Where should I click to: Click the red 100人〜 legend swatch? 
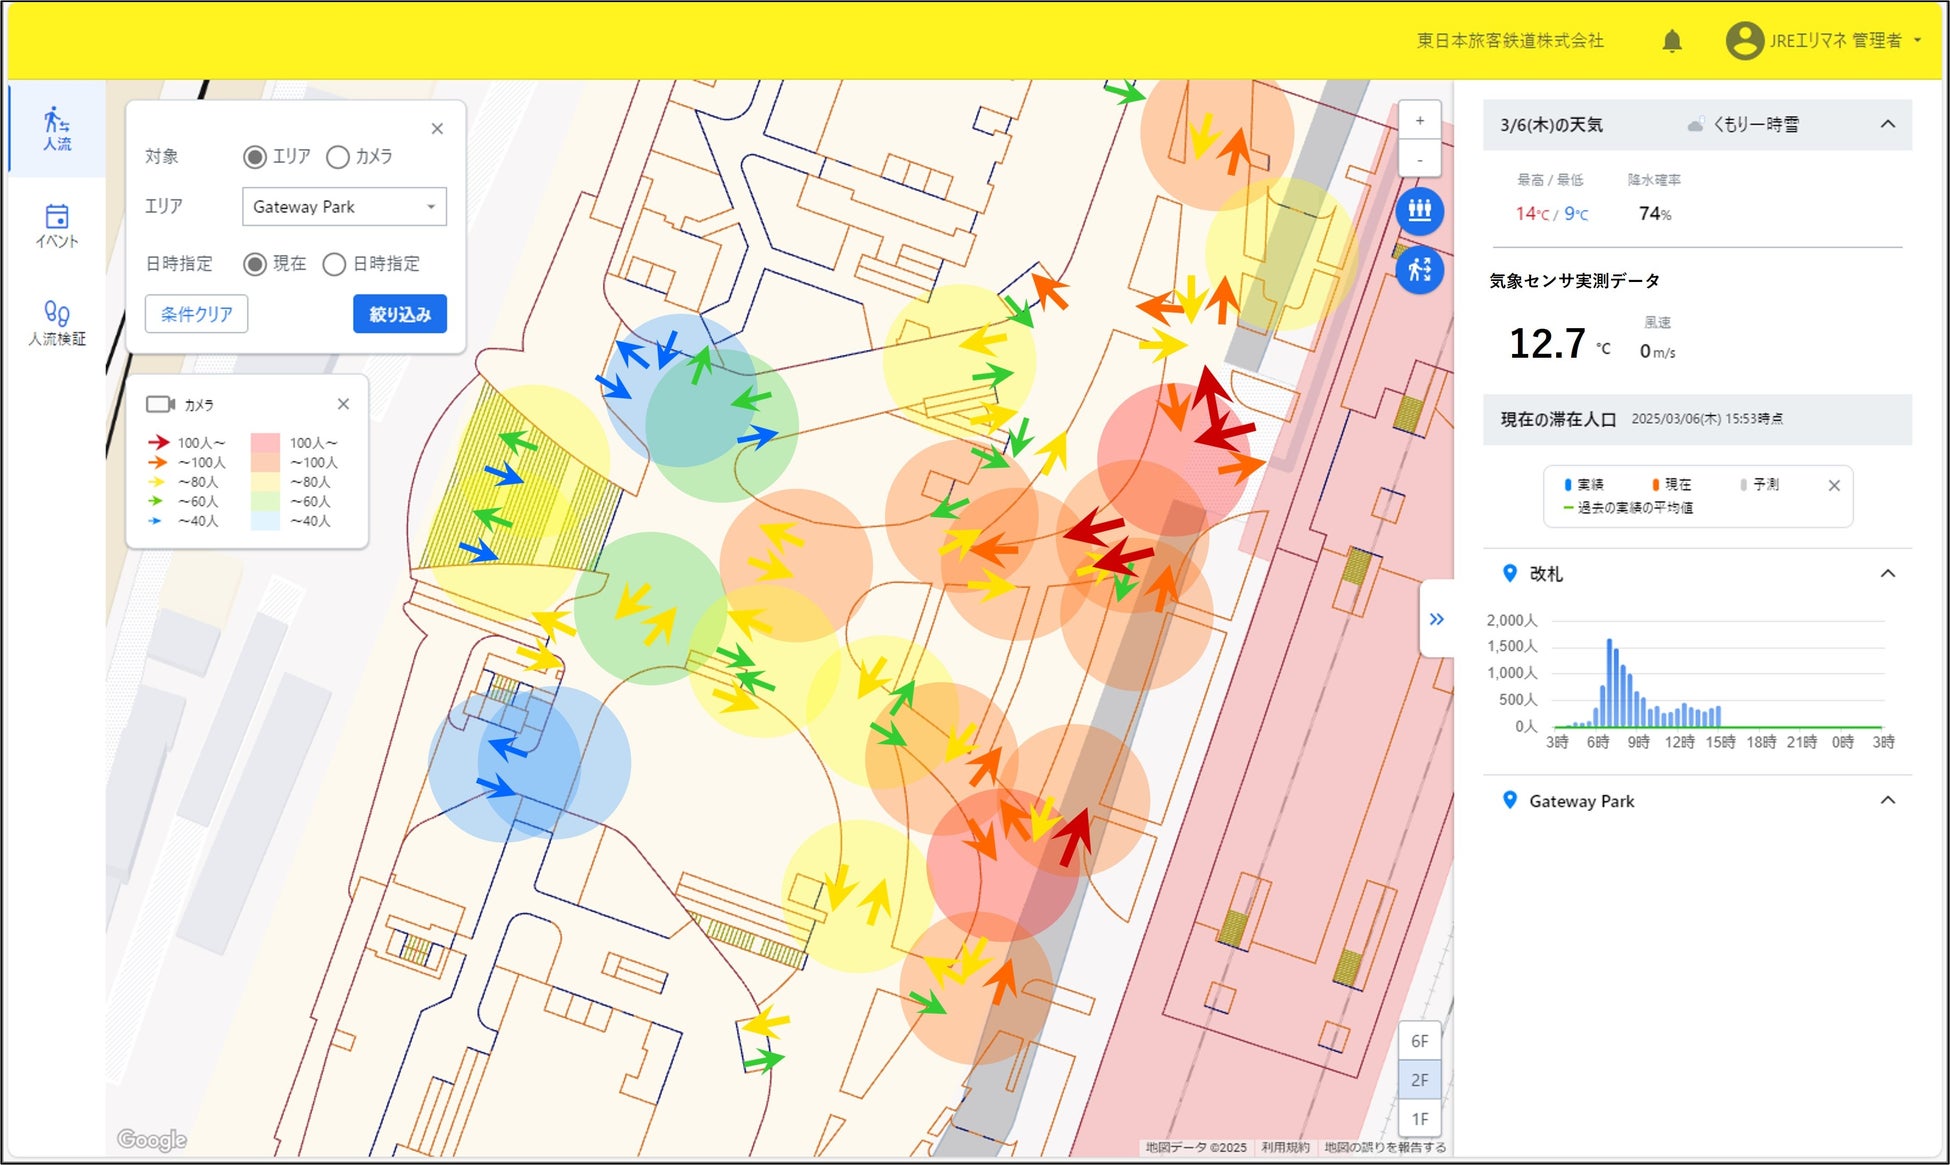pyautogui.click(x=265, y=442)
